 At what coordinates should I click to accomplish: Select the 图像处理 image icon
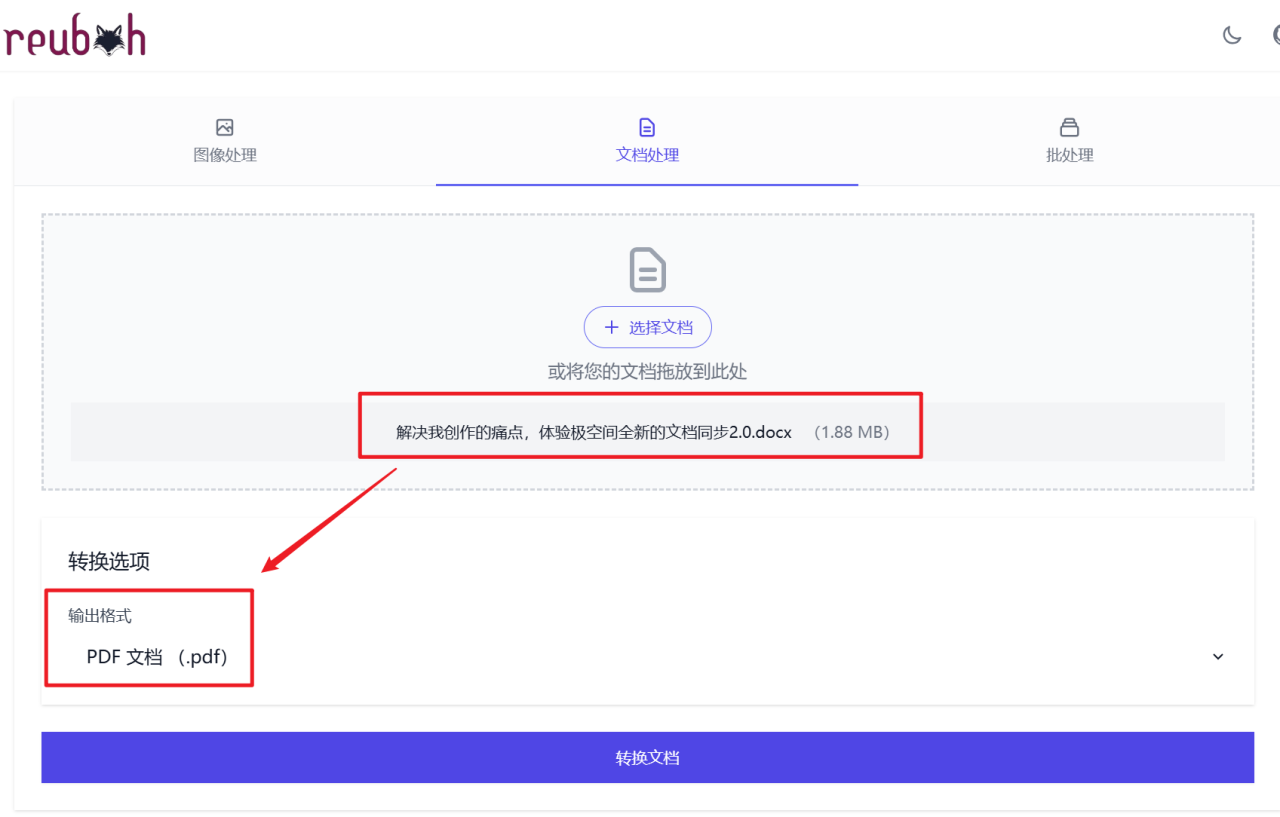(x=224, y=127)
